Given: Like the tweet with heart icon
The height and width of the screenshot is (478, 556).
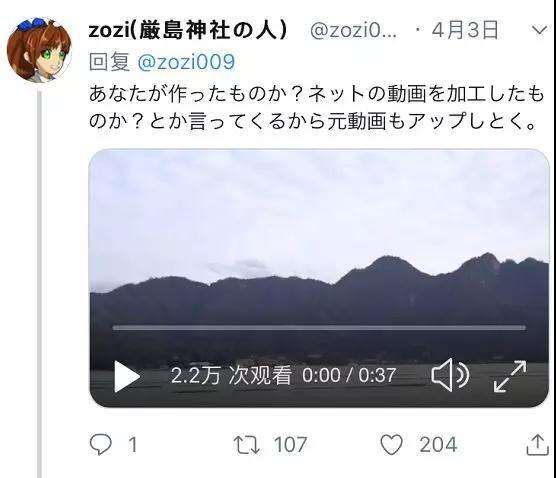Looking at the screenshot, I should pyautogui.click(x=391, y=445).
